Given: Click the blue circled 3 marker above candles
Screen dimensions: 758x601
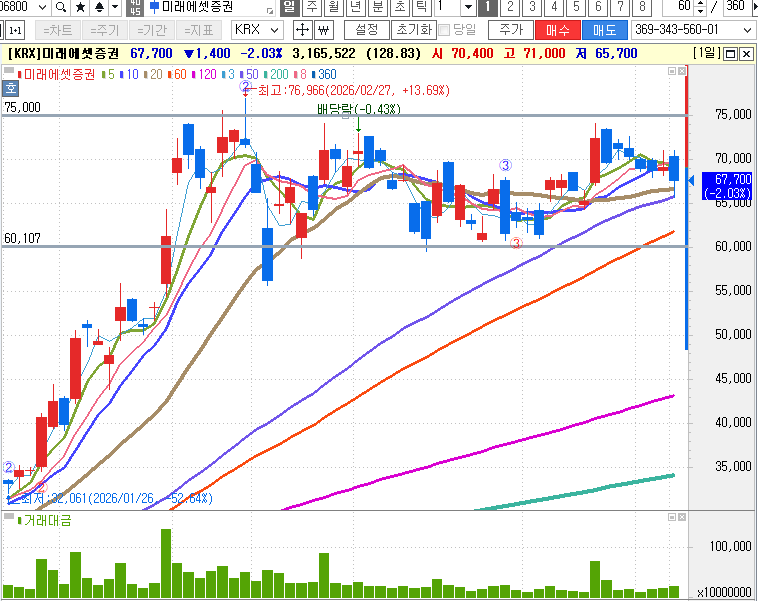Looking at the screenshot, I should (505, 165).
